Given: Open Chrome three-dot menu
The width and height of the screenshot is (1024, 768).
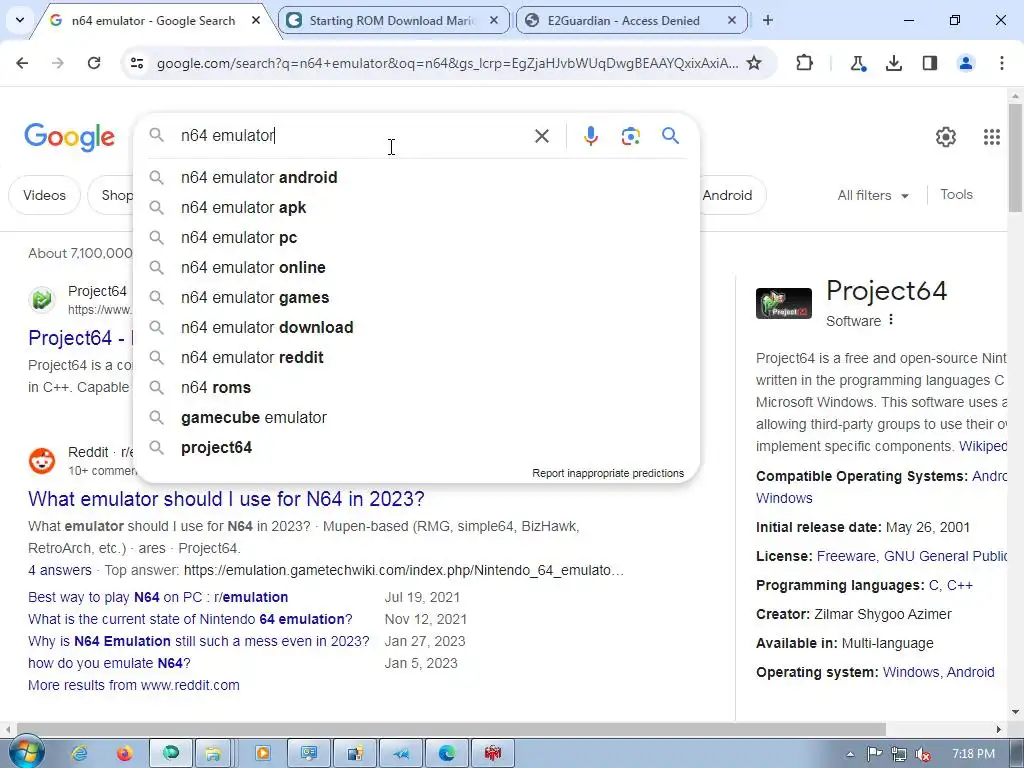Looking at the screenshot, I should click(1001, 63).
